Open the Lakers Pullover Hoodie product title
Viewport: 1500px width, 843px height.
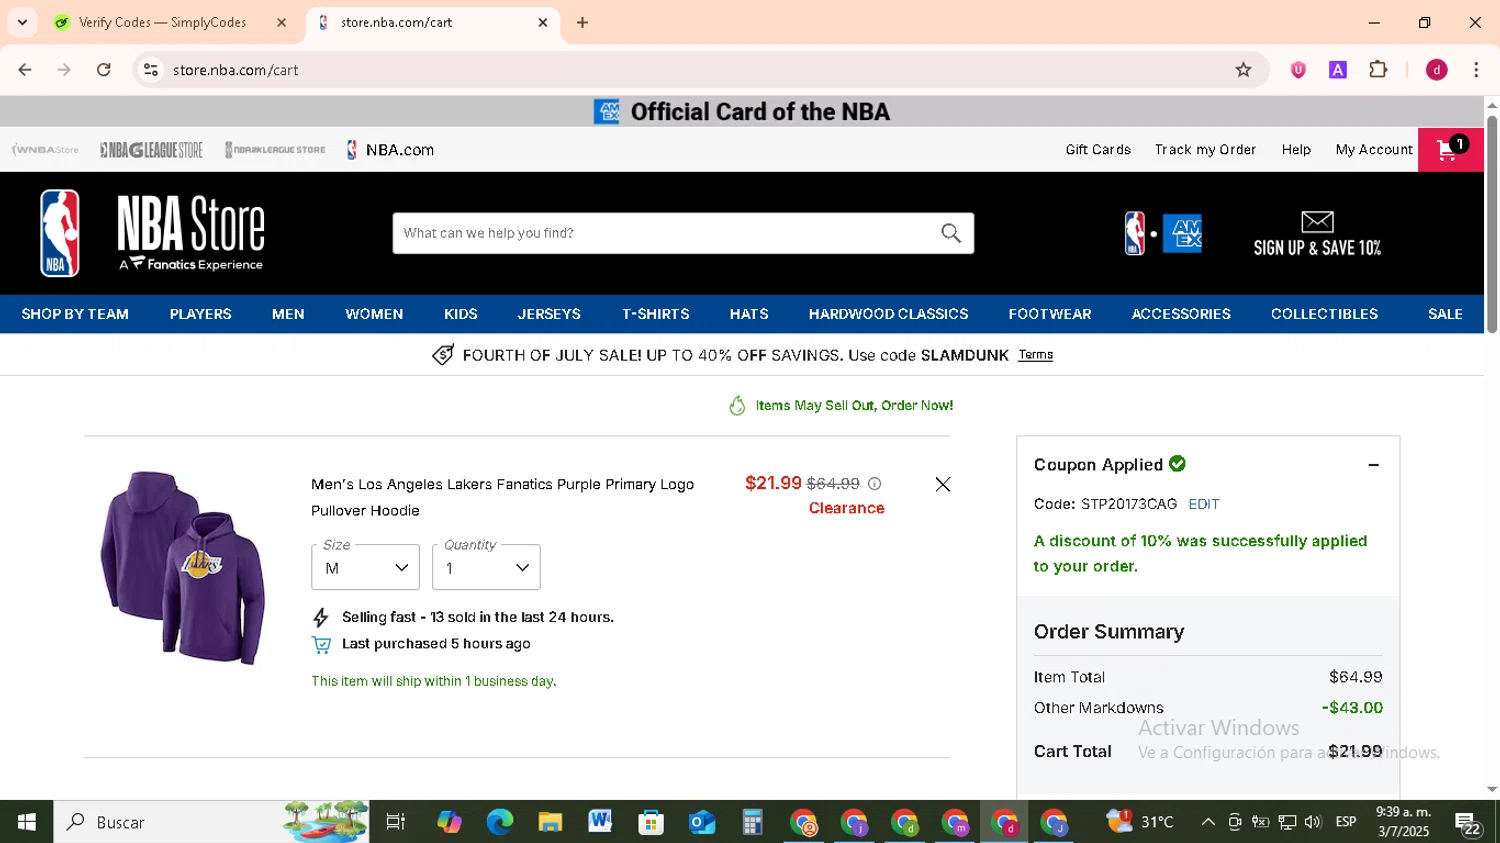click(502, 497)
